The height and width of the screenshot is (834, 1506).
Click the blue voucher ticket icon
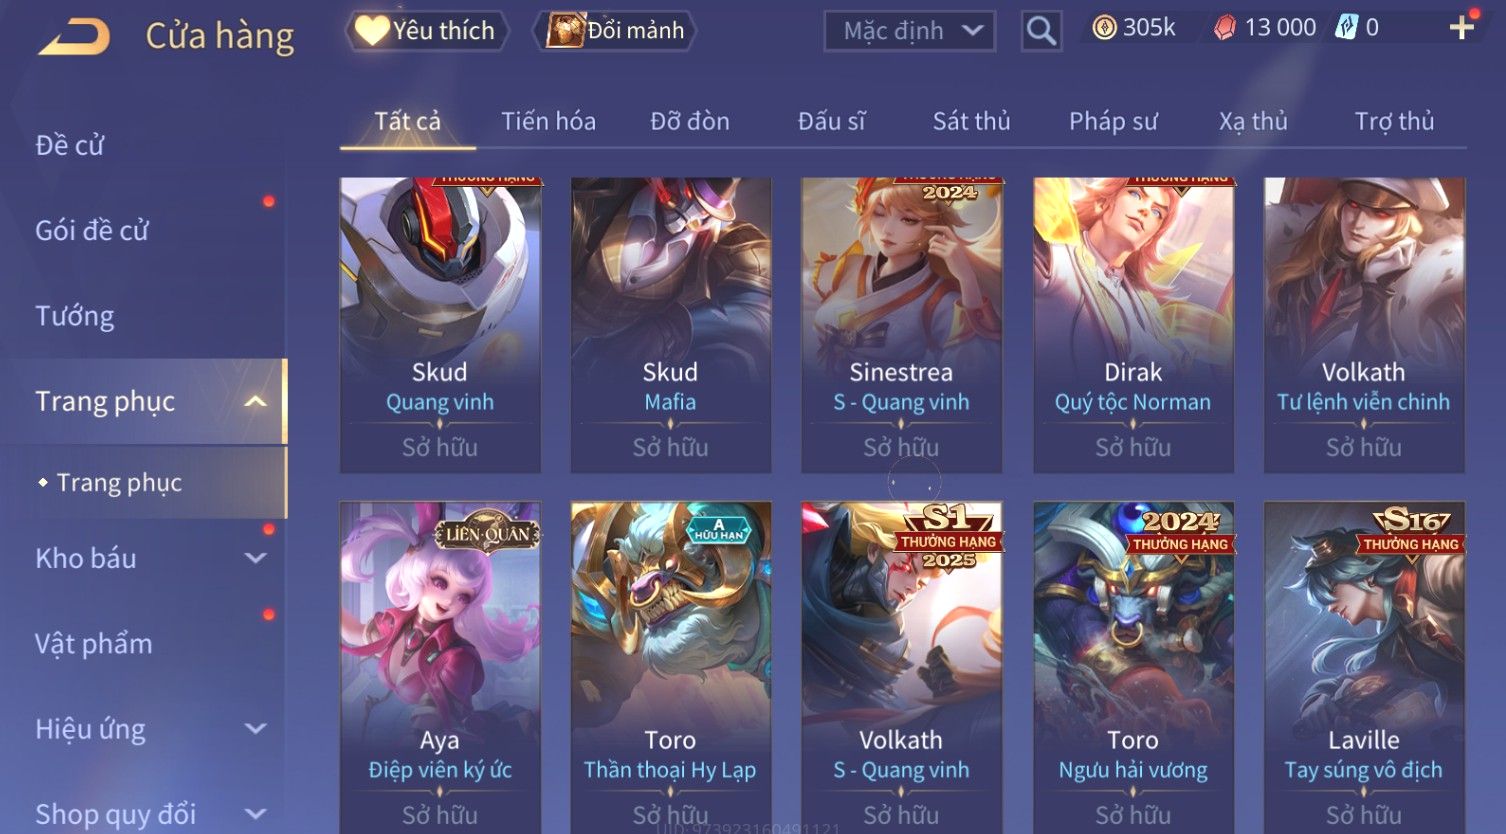click(x=1346, y=28)
